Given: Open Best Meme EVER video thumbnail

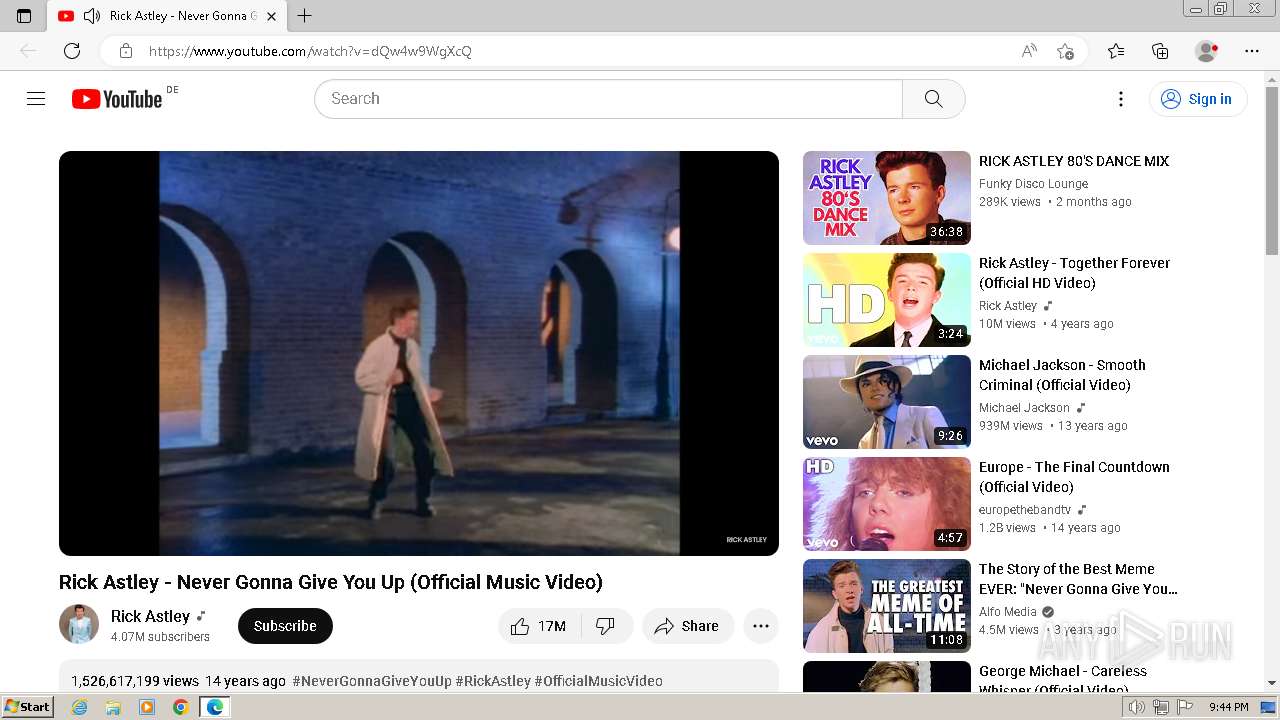Looking at the screenshot, I should point(887,606).
